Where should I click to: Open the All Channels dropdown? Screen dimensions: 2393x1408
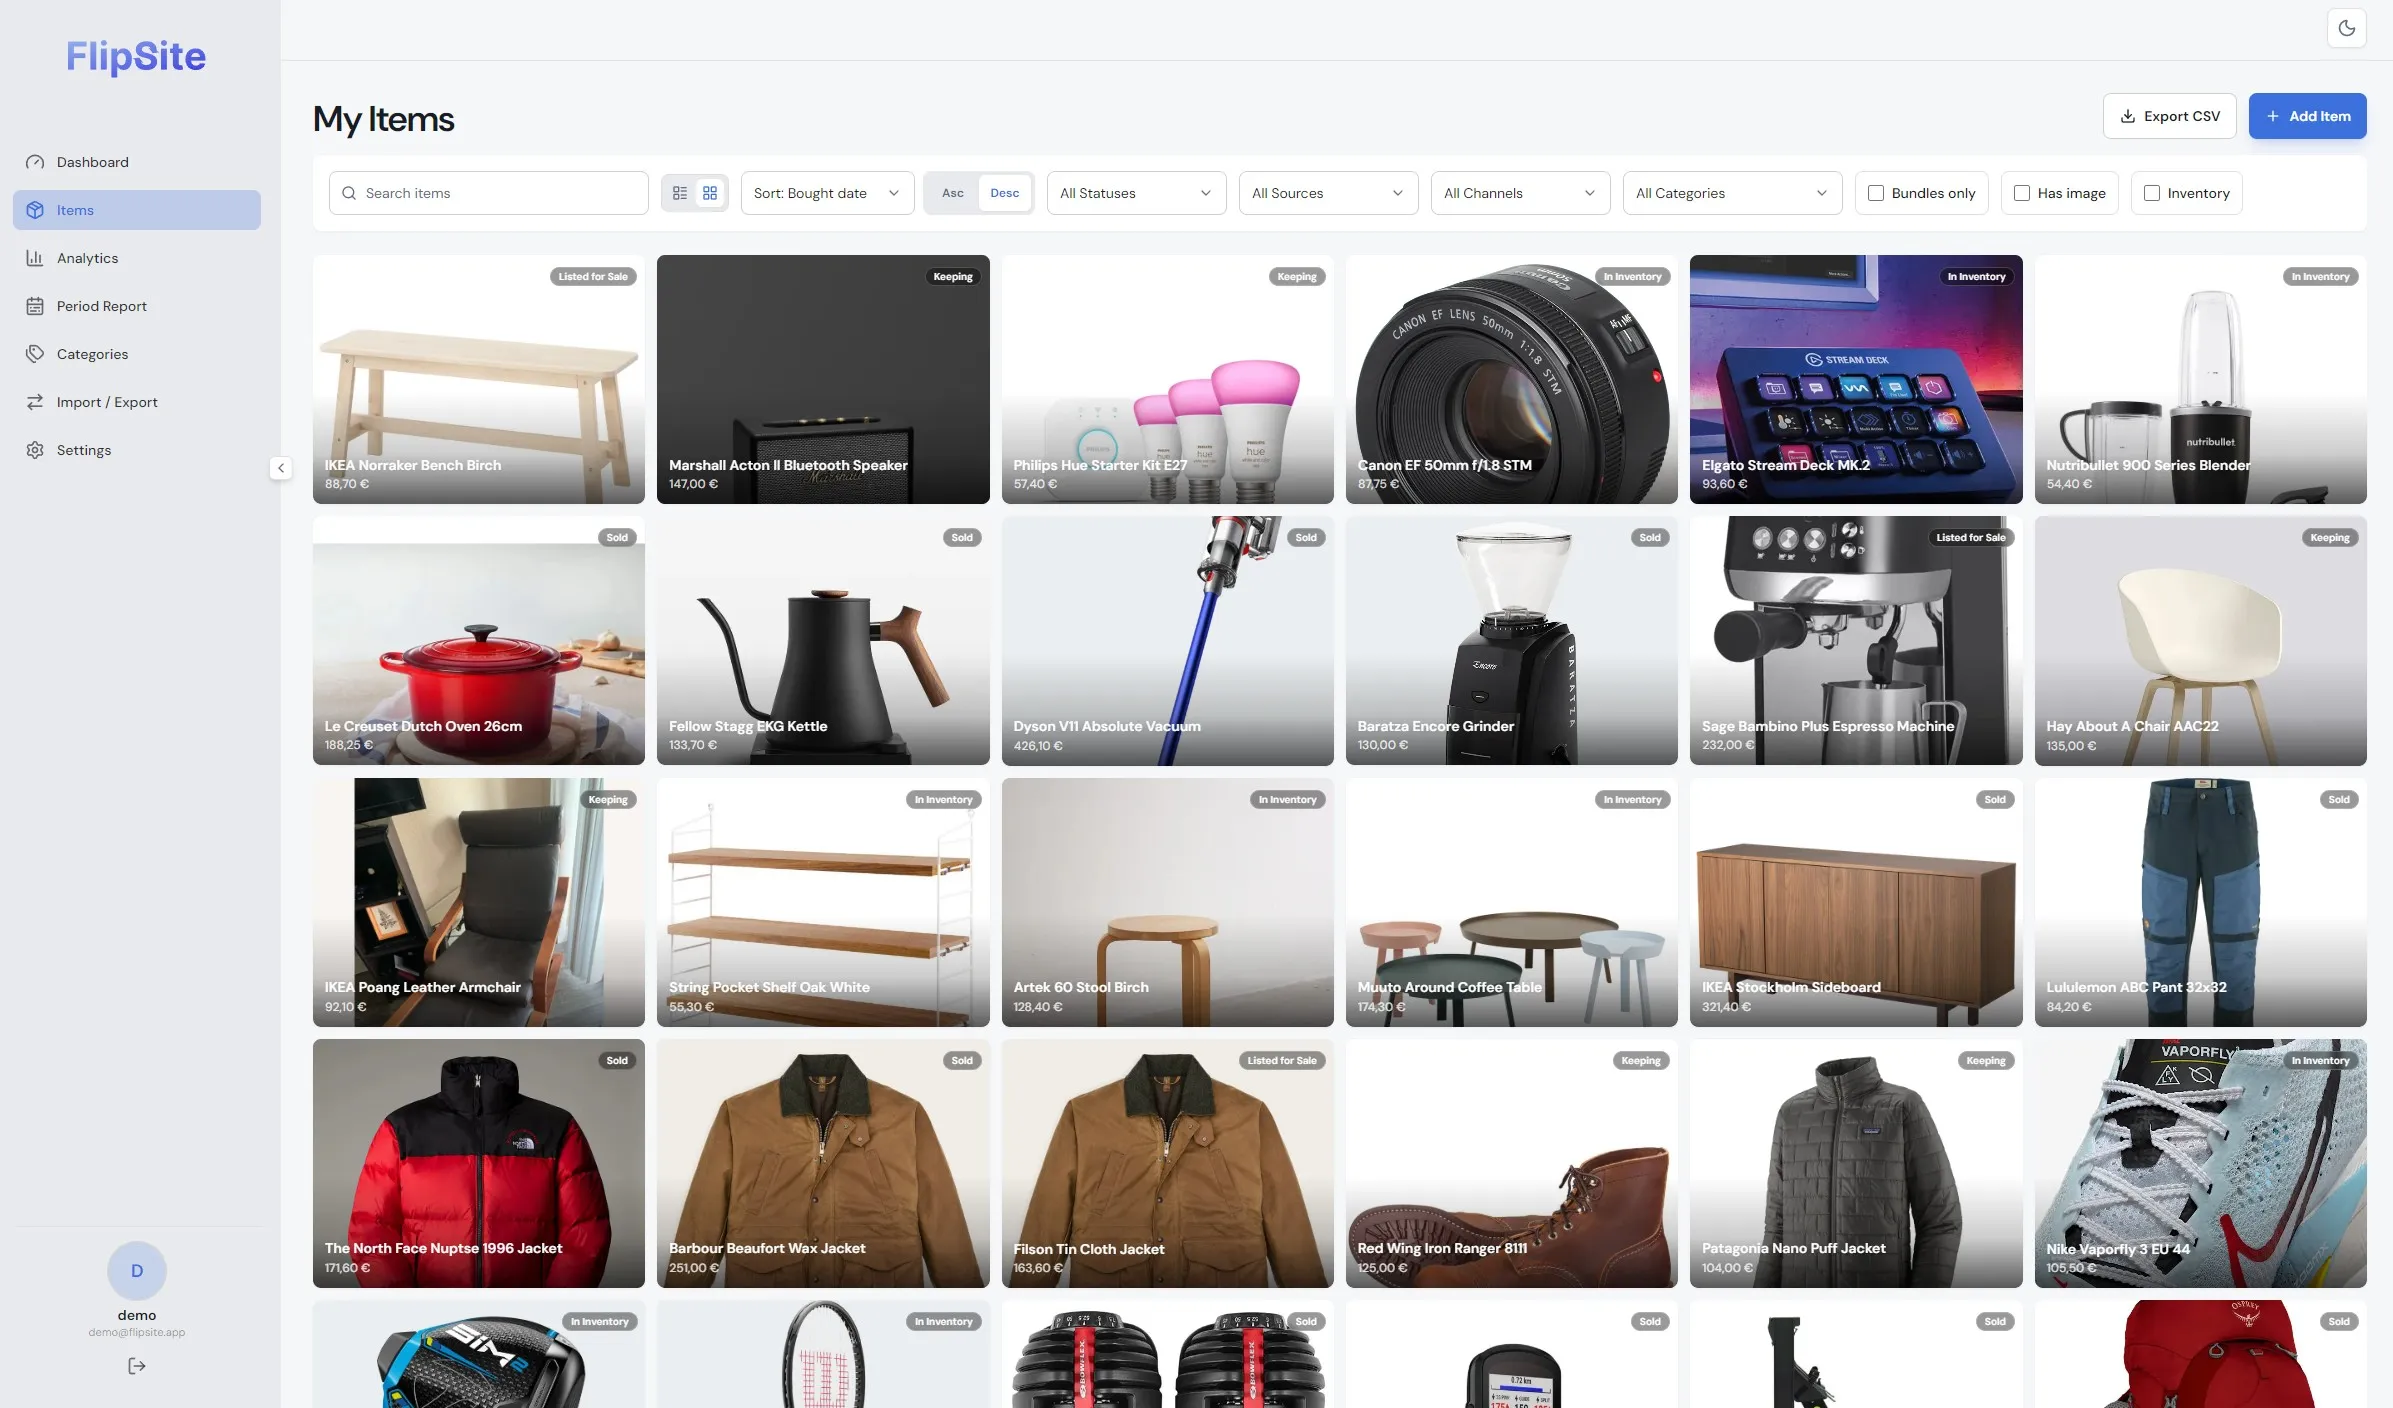coord(1520,193)
